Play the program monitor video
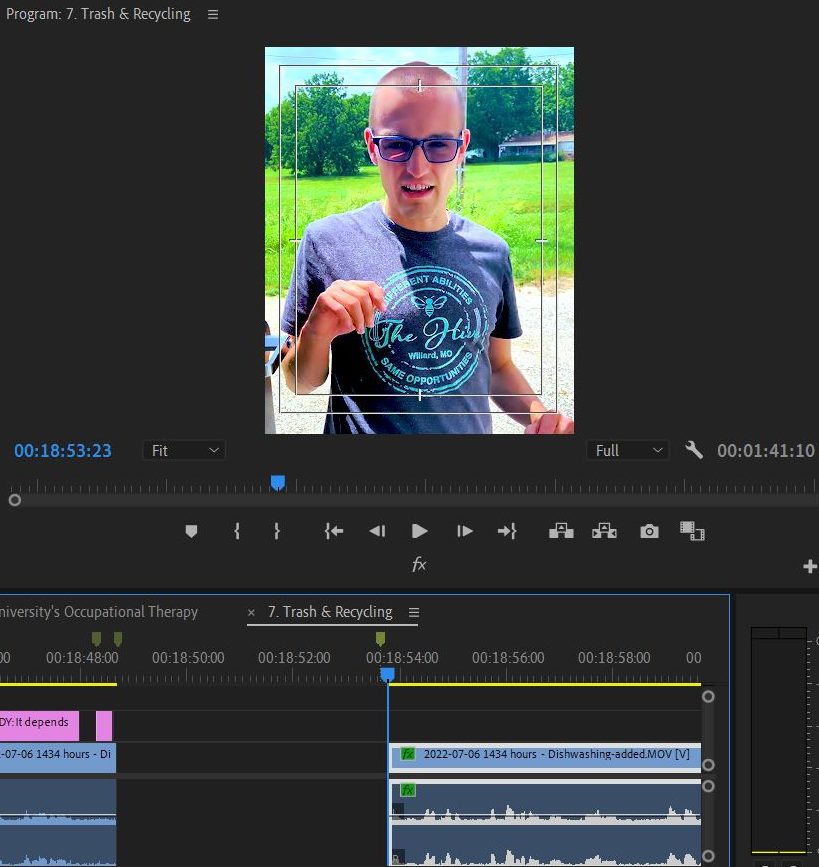This screenshot has height=867, width=819. coord(420,531)
